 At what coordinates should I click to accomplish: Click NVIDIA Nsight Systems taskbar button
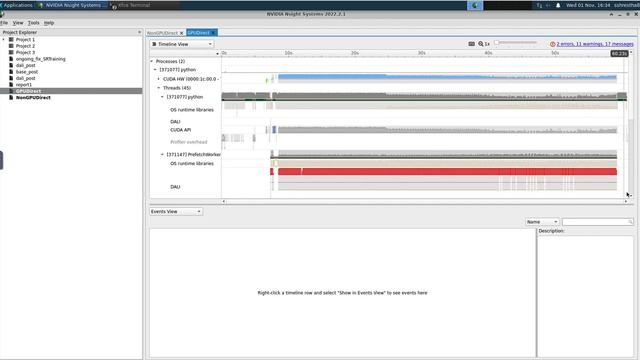point(72,5)
